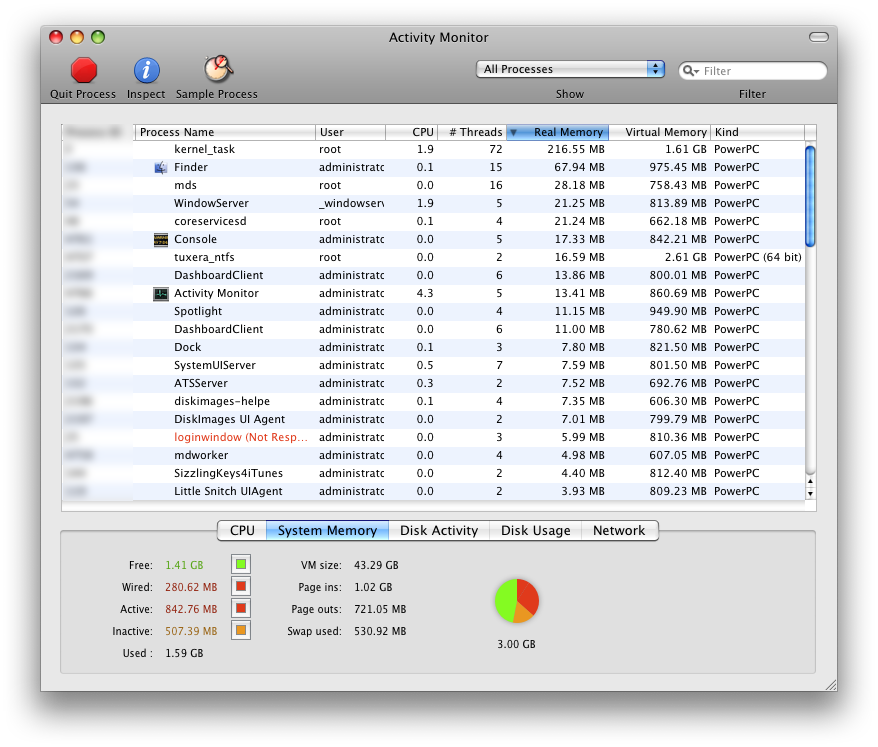The width and height of the screenshot is (878, 747).
Task: Sort by Virtual Memory column header
Action: click(660, 132)
